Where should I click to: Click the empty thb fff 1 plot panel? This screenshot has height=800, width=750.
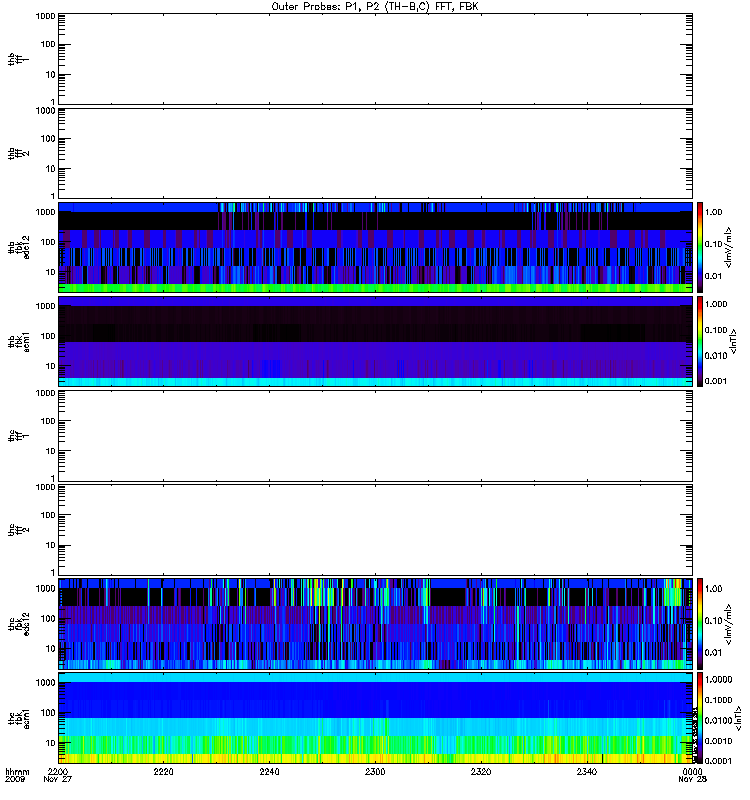pyautogui.click(x=375, y=59)
